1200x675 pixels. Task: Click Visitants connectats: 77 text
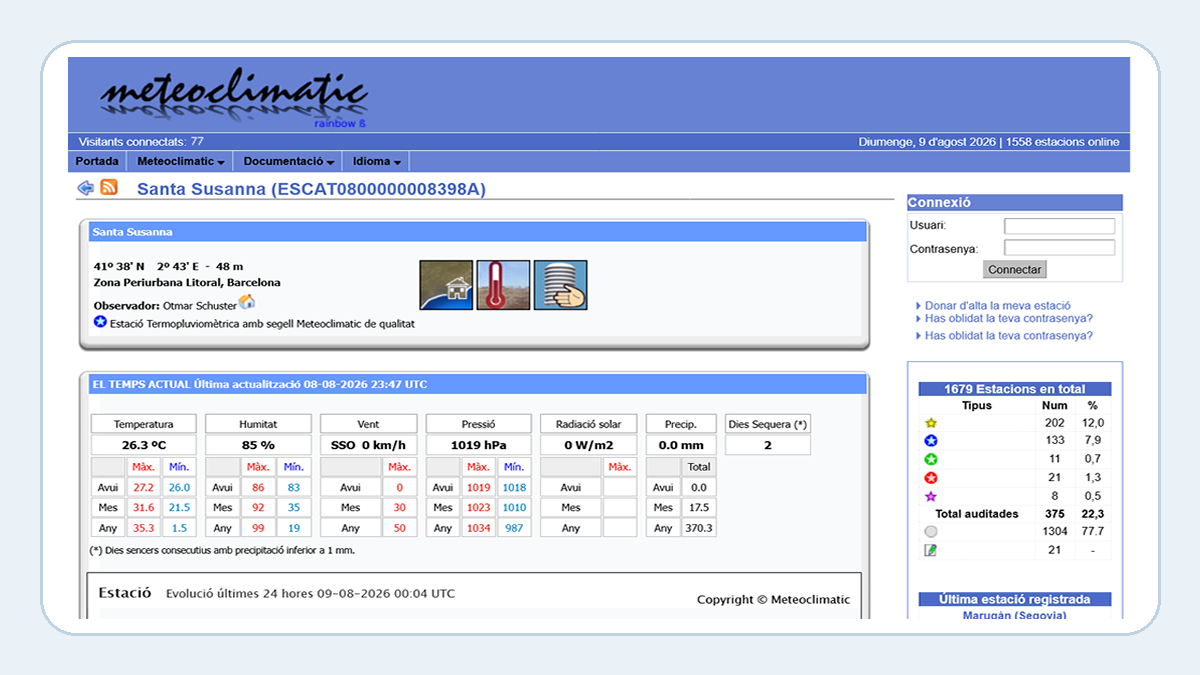[141, 142]
